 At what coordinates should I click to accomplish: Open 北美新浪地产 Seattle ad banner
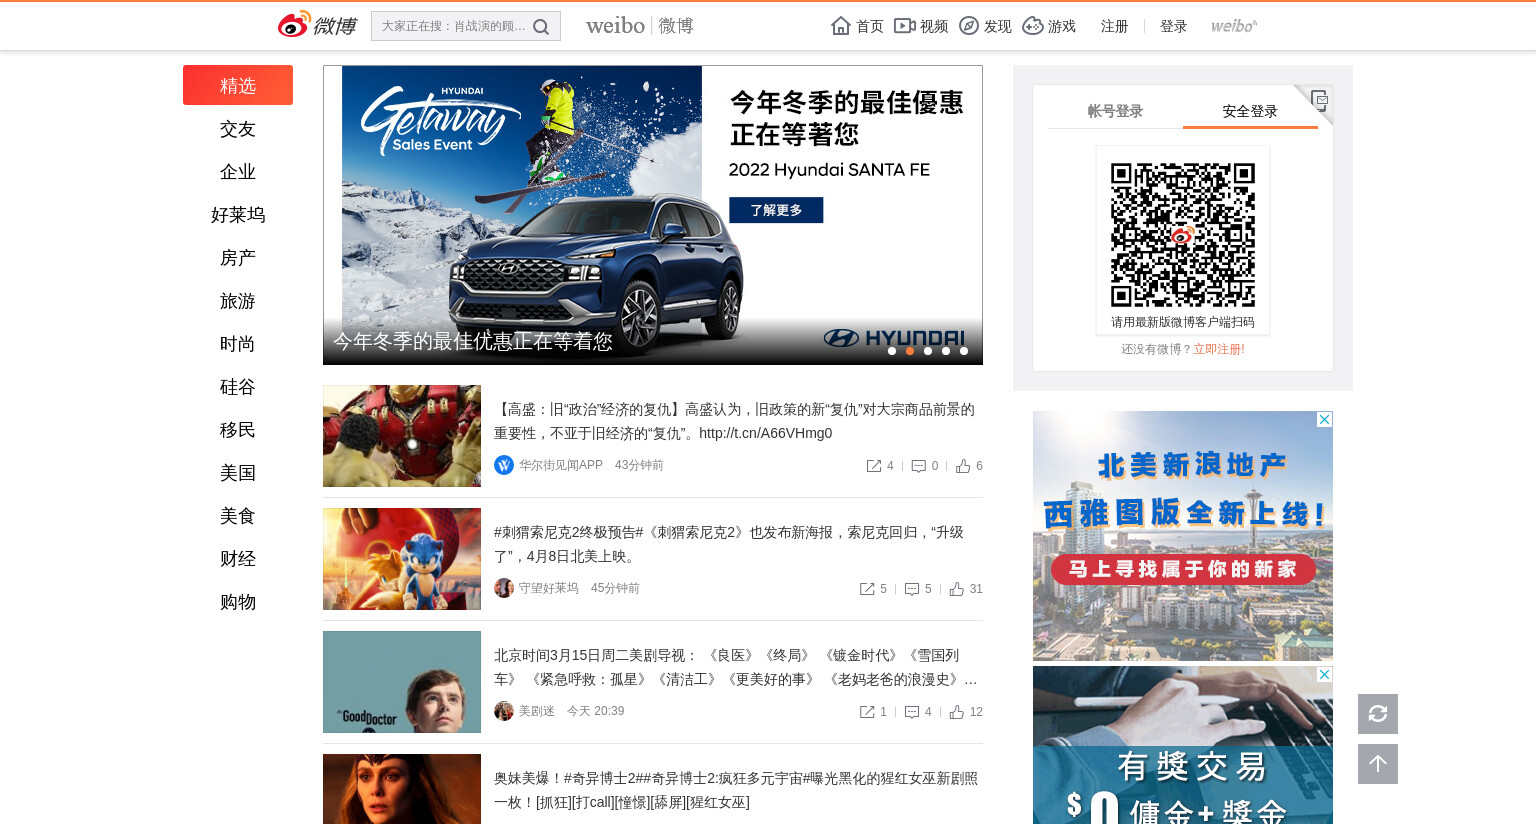pyautogui.click(x=1183, y=536)
